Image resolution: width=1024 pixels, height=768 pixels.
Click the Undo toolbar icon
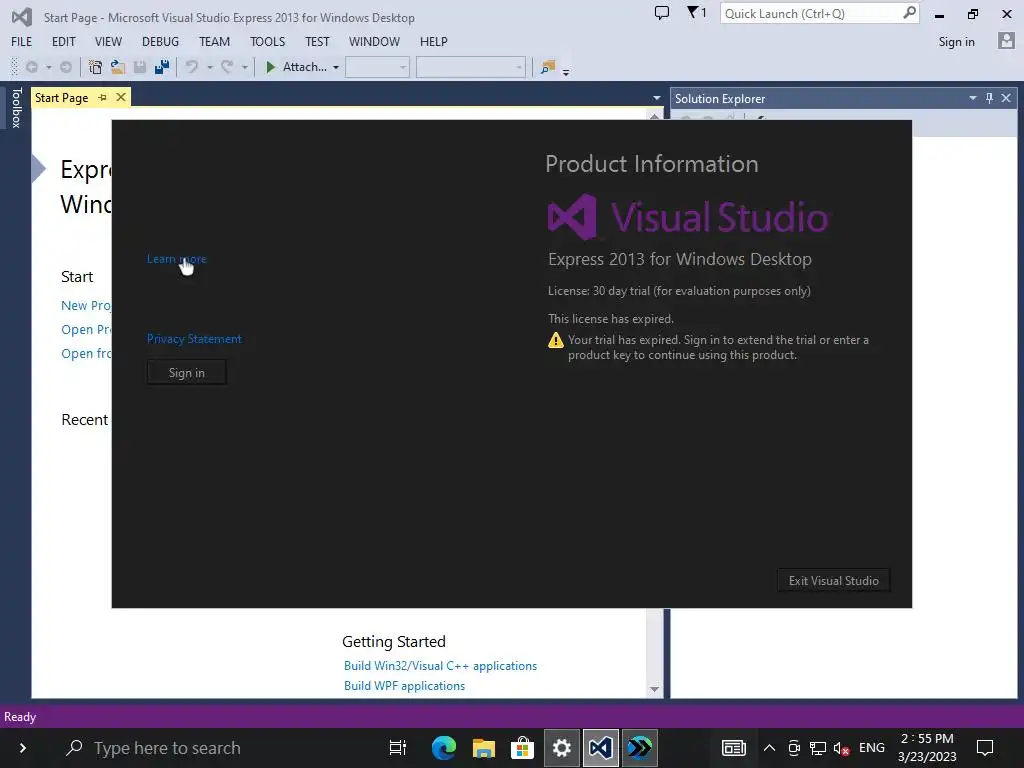tap(192, 67)
